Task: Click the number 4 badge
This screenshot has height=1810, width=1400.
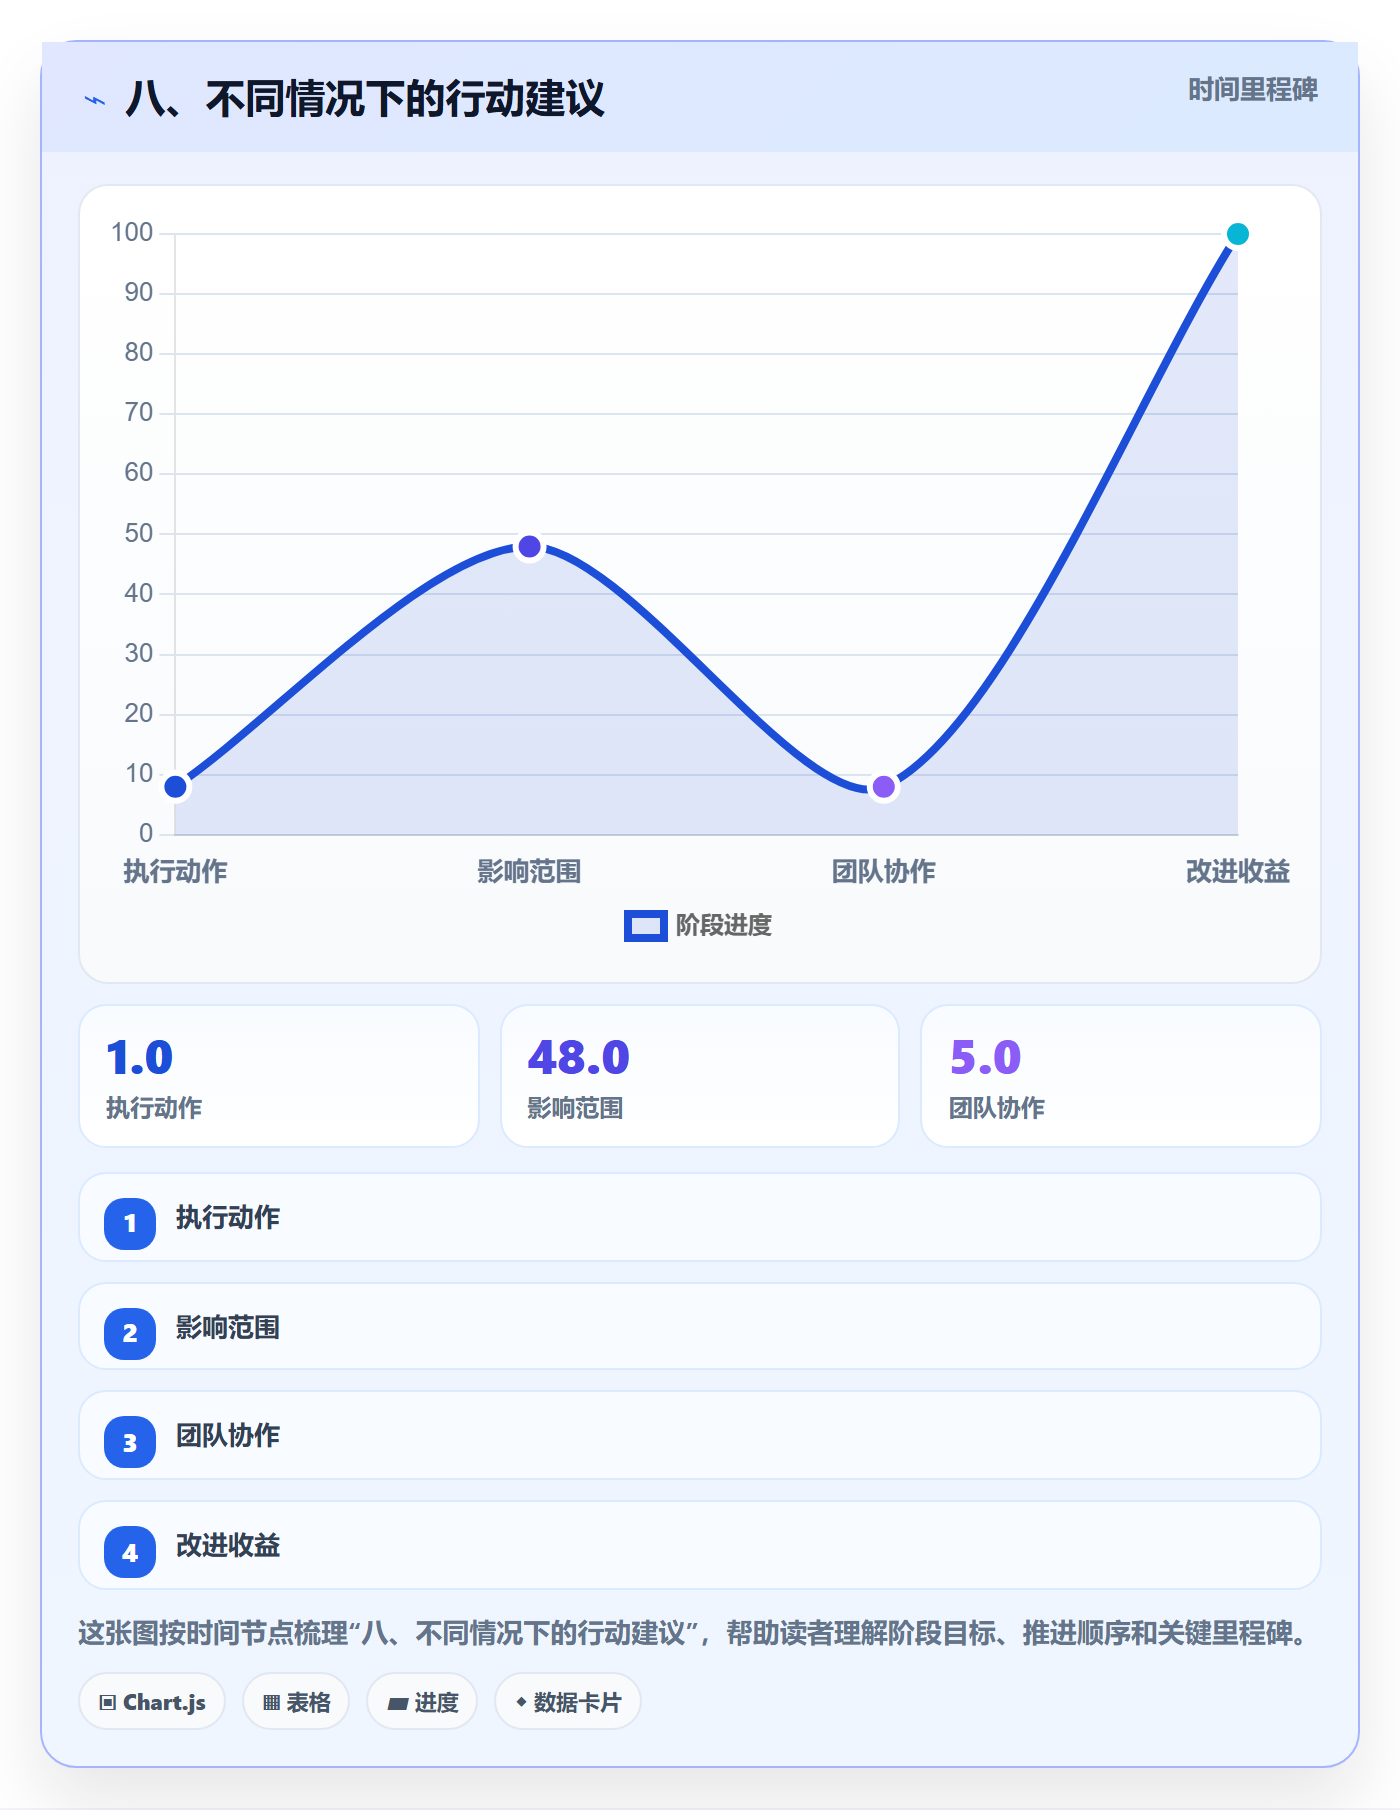Action: [x=130, y=1552]
